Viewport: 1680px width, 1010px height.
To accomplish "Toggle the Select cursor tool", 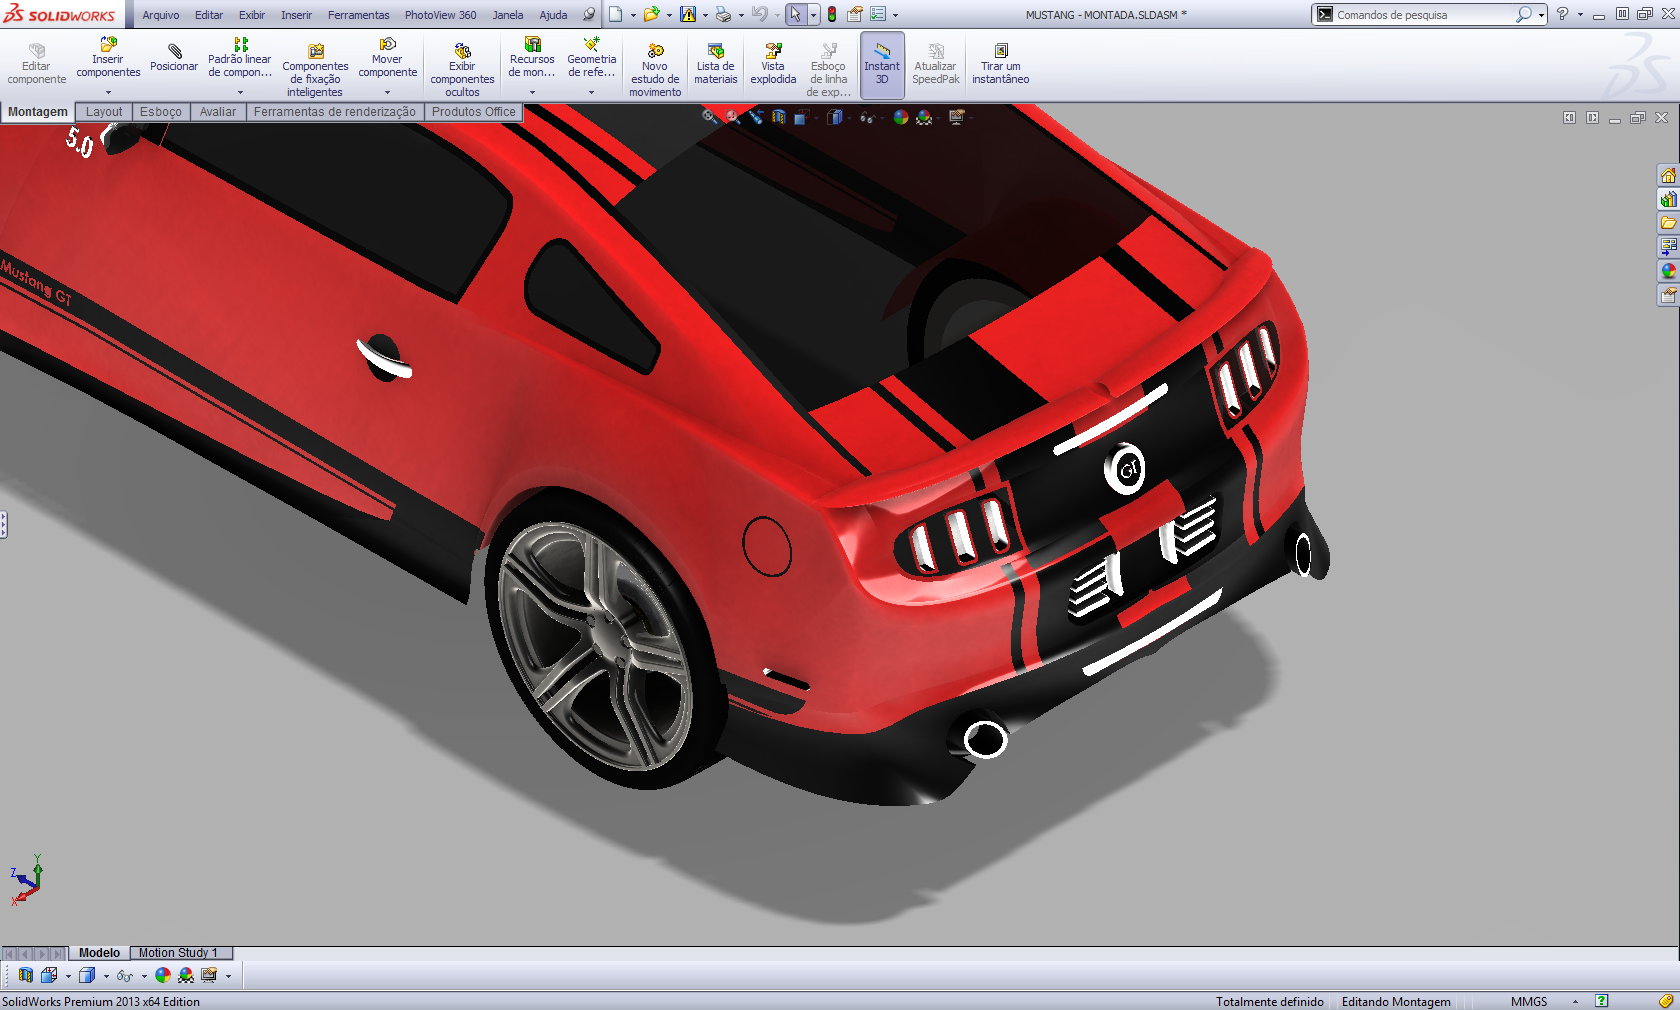I will pos(794,15).
